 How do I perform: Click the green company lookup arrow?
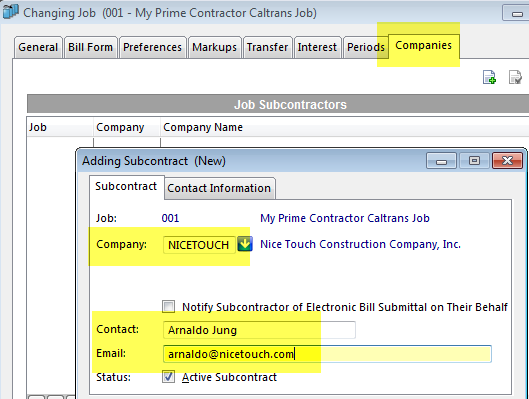(x=245, y=244)
